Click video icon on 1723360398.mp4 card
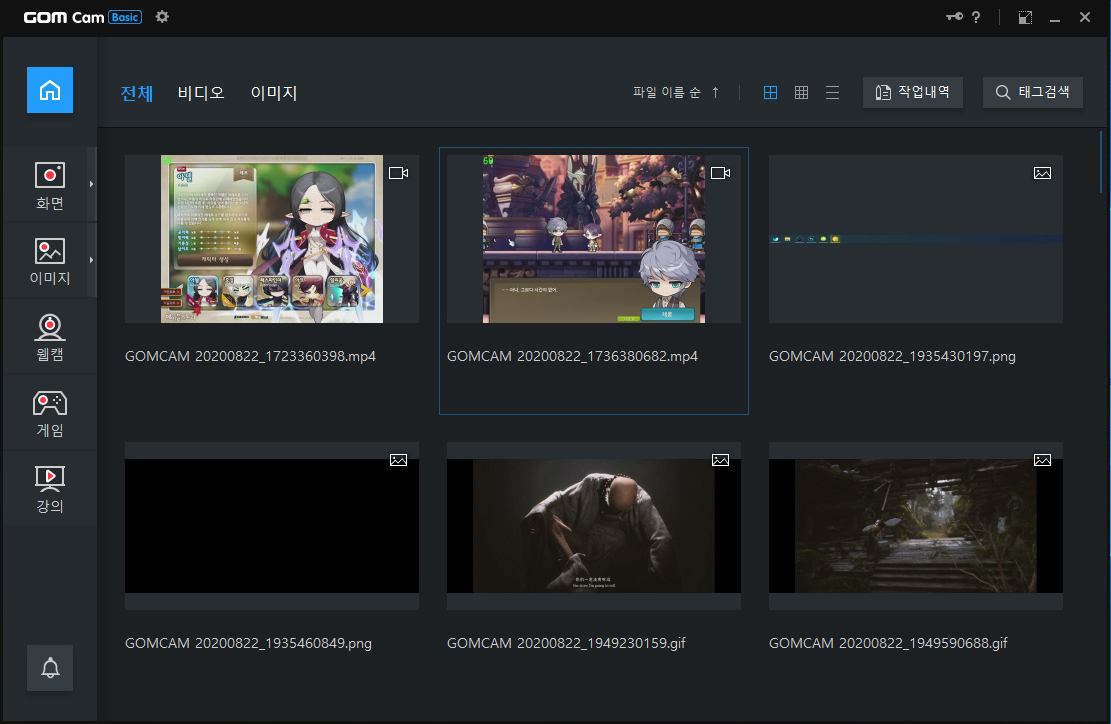Screen dimensions: 1111x724 click(x=398, y=173)
